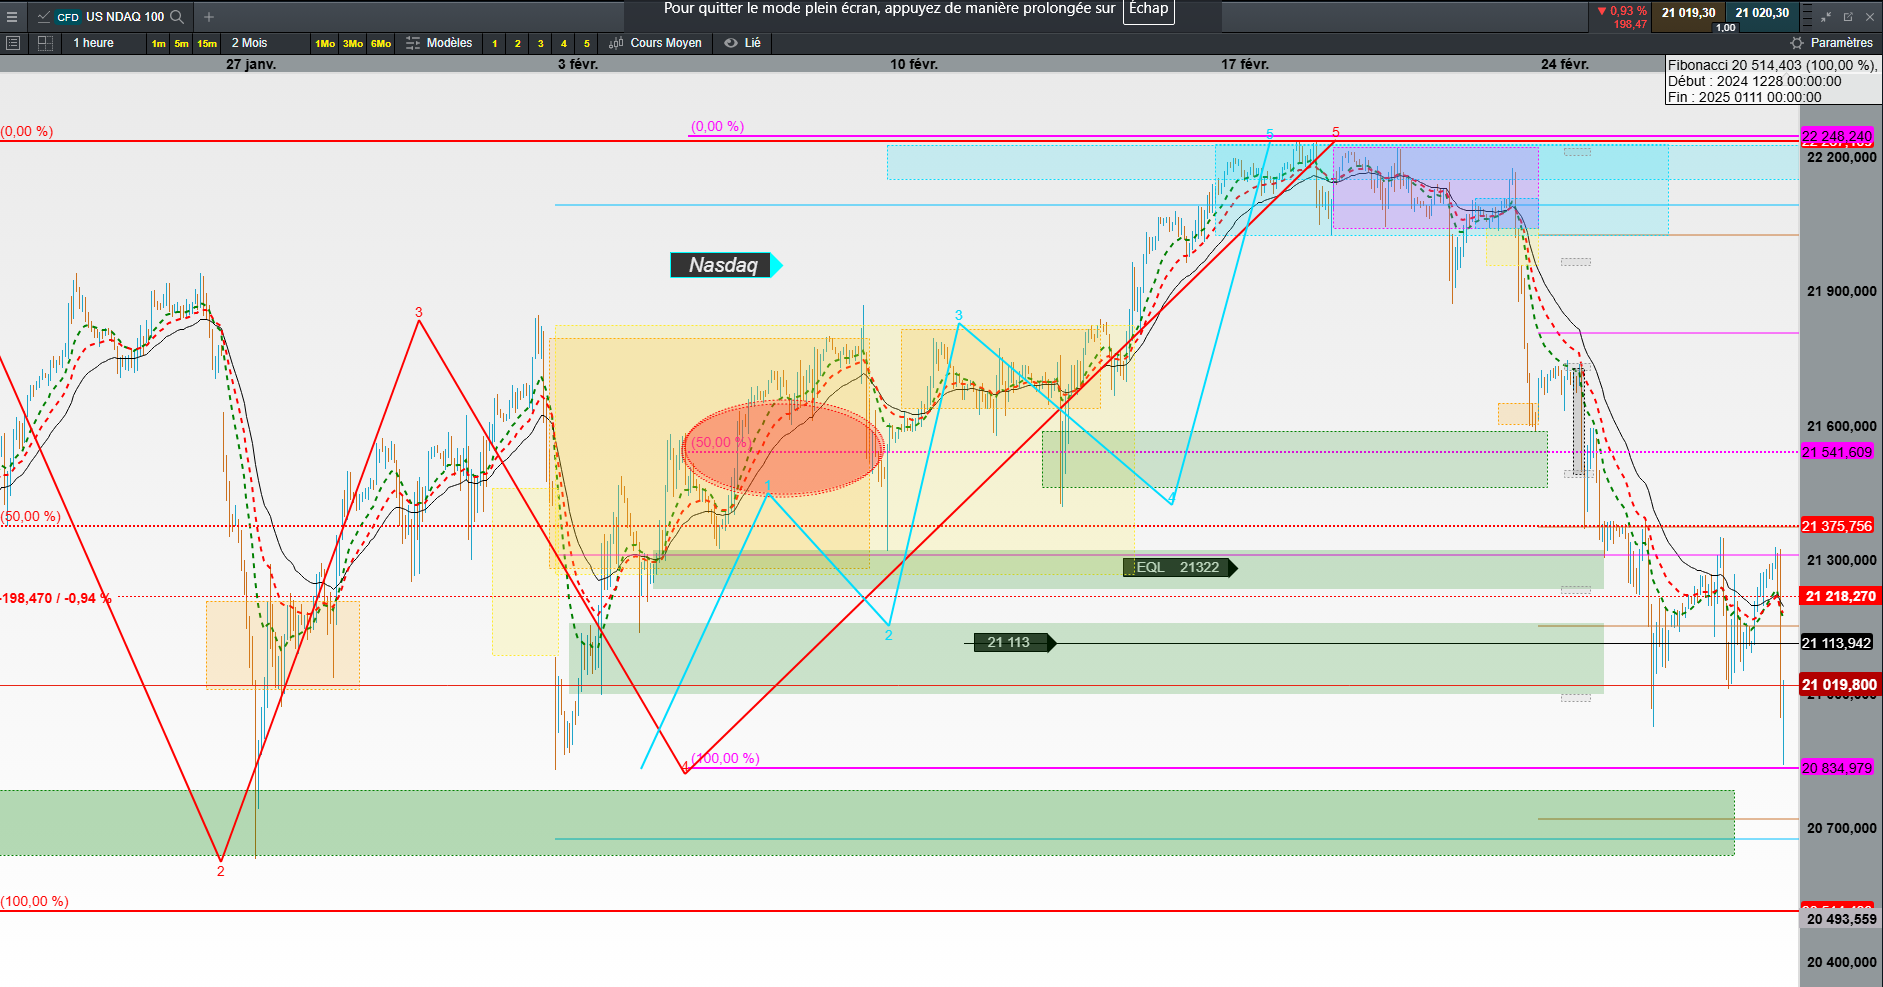Open the 1 heure timeframe dropdown
This screenshot has height=987, width=1883.
94,43
